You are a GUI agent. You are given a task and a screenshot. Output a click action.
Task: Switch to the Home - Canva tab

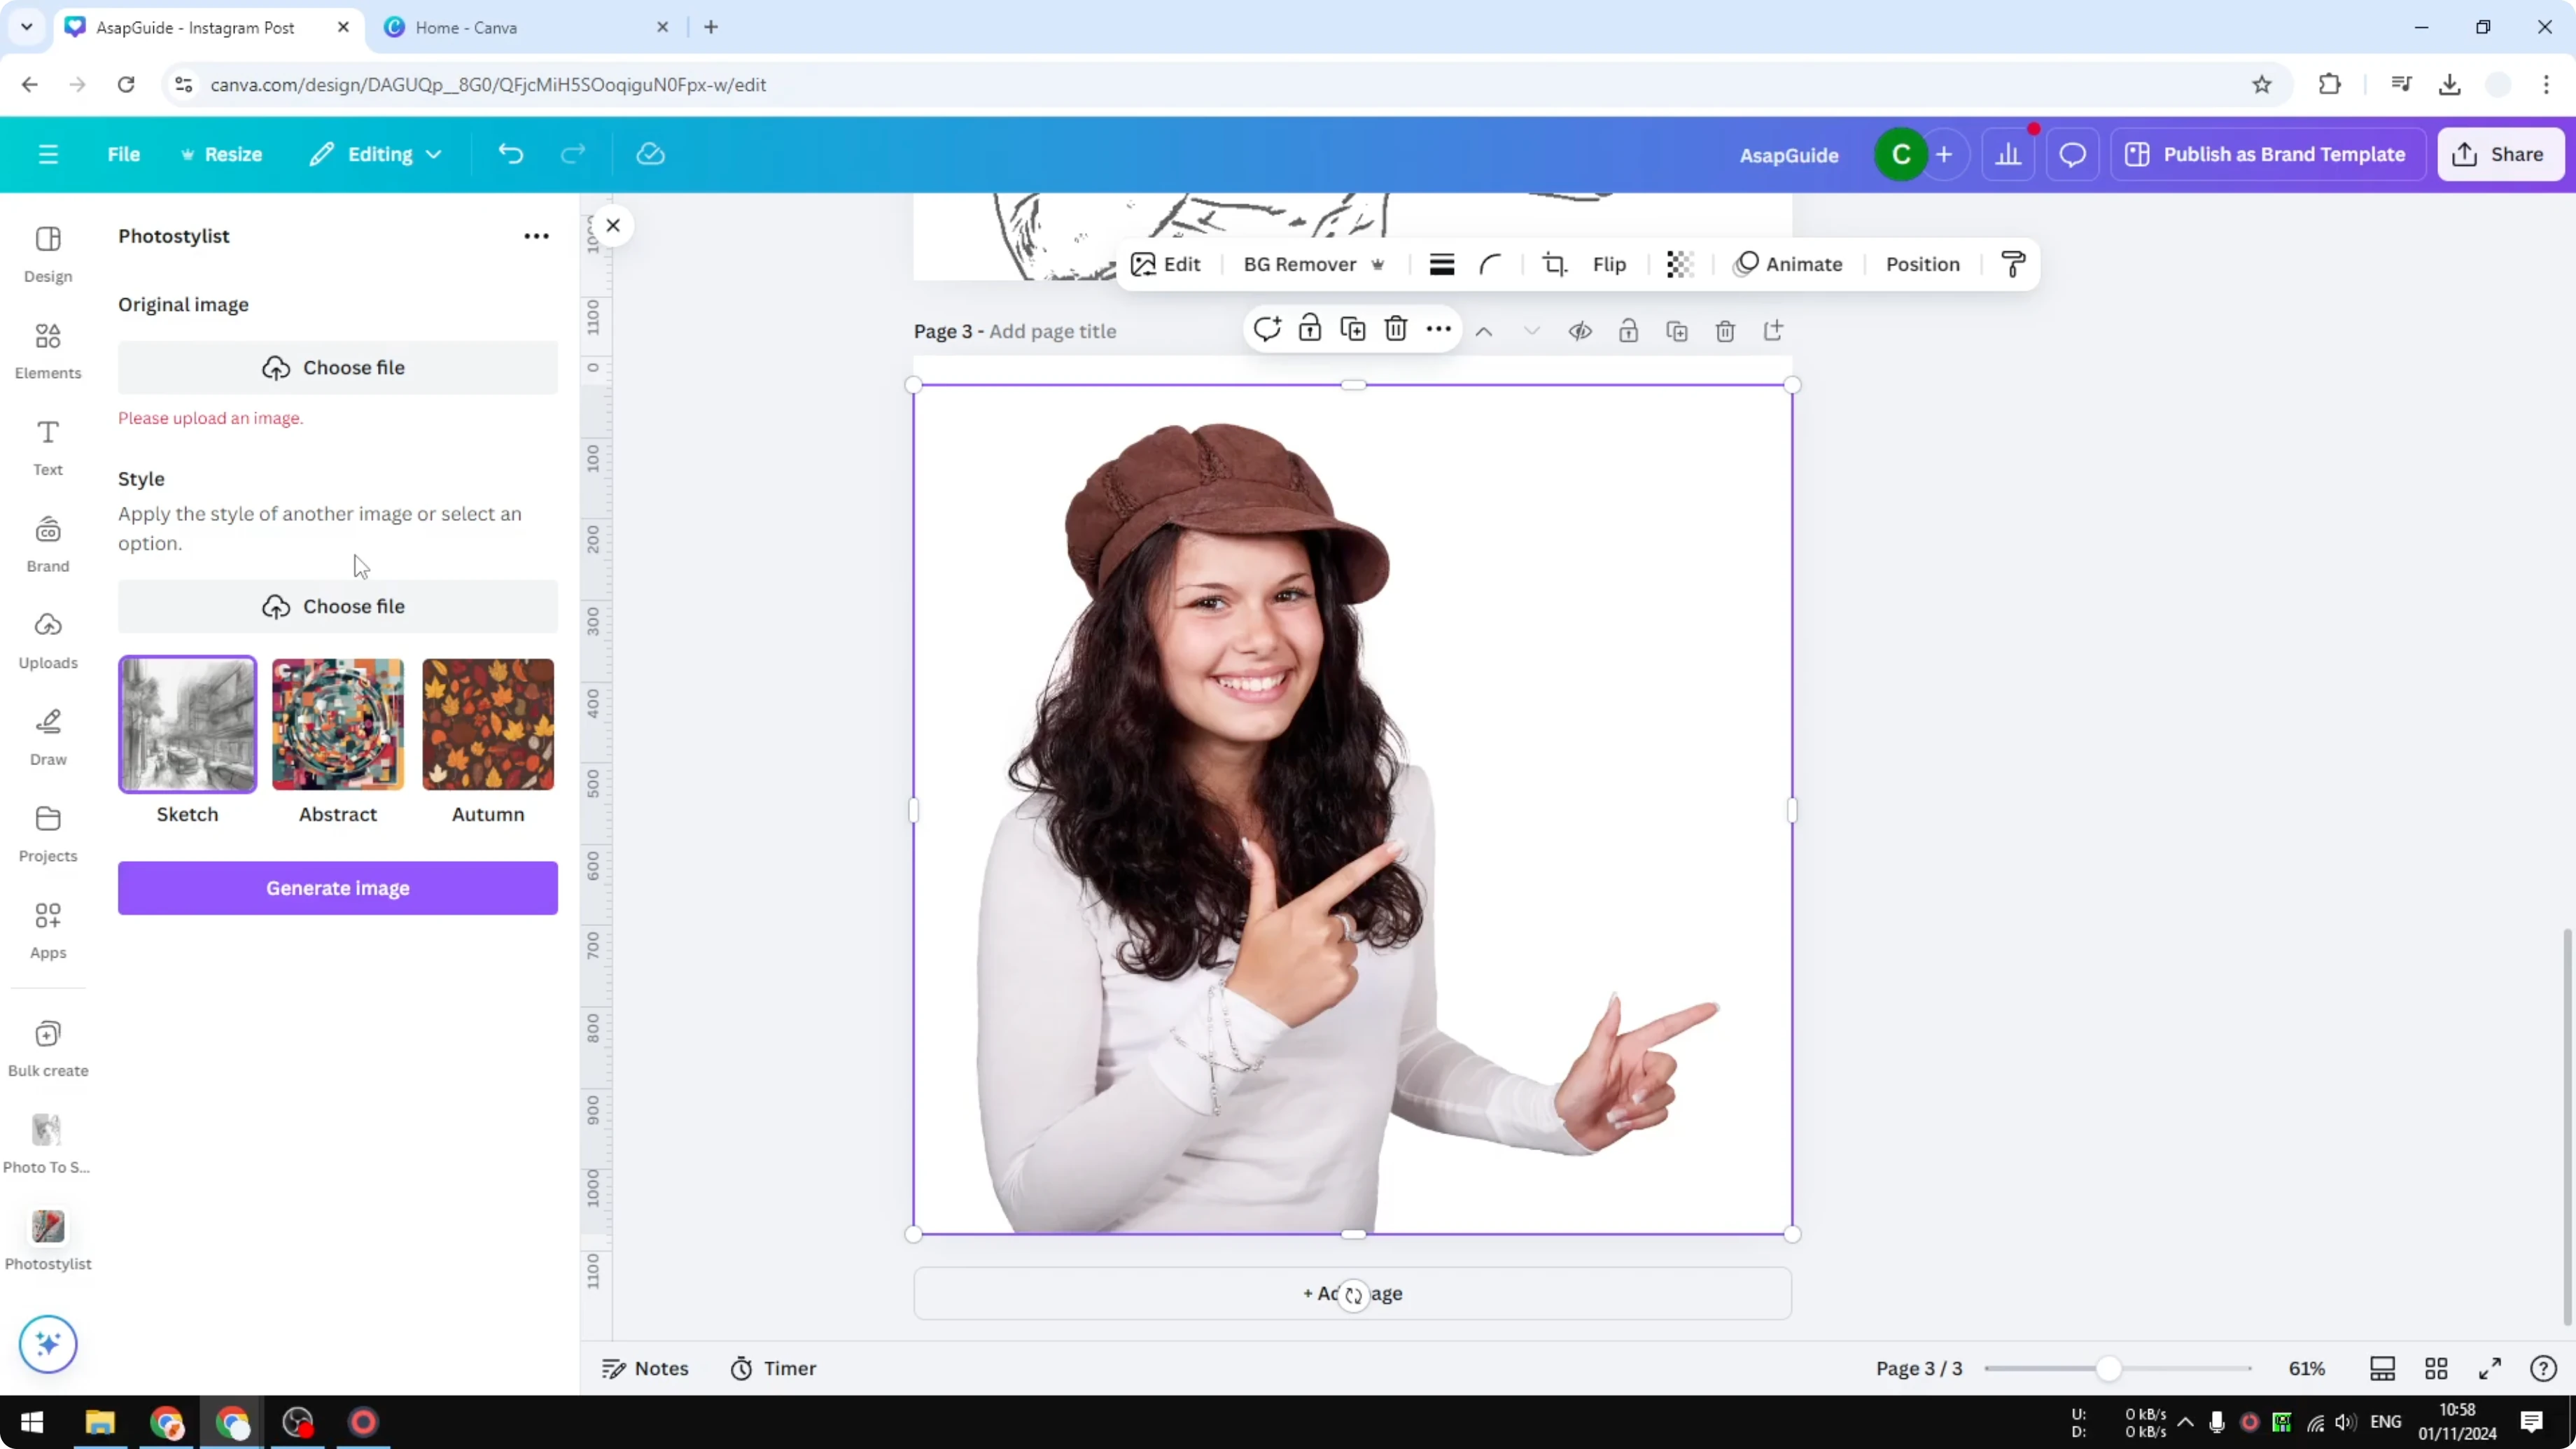(470, 27)
